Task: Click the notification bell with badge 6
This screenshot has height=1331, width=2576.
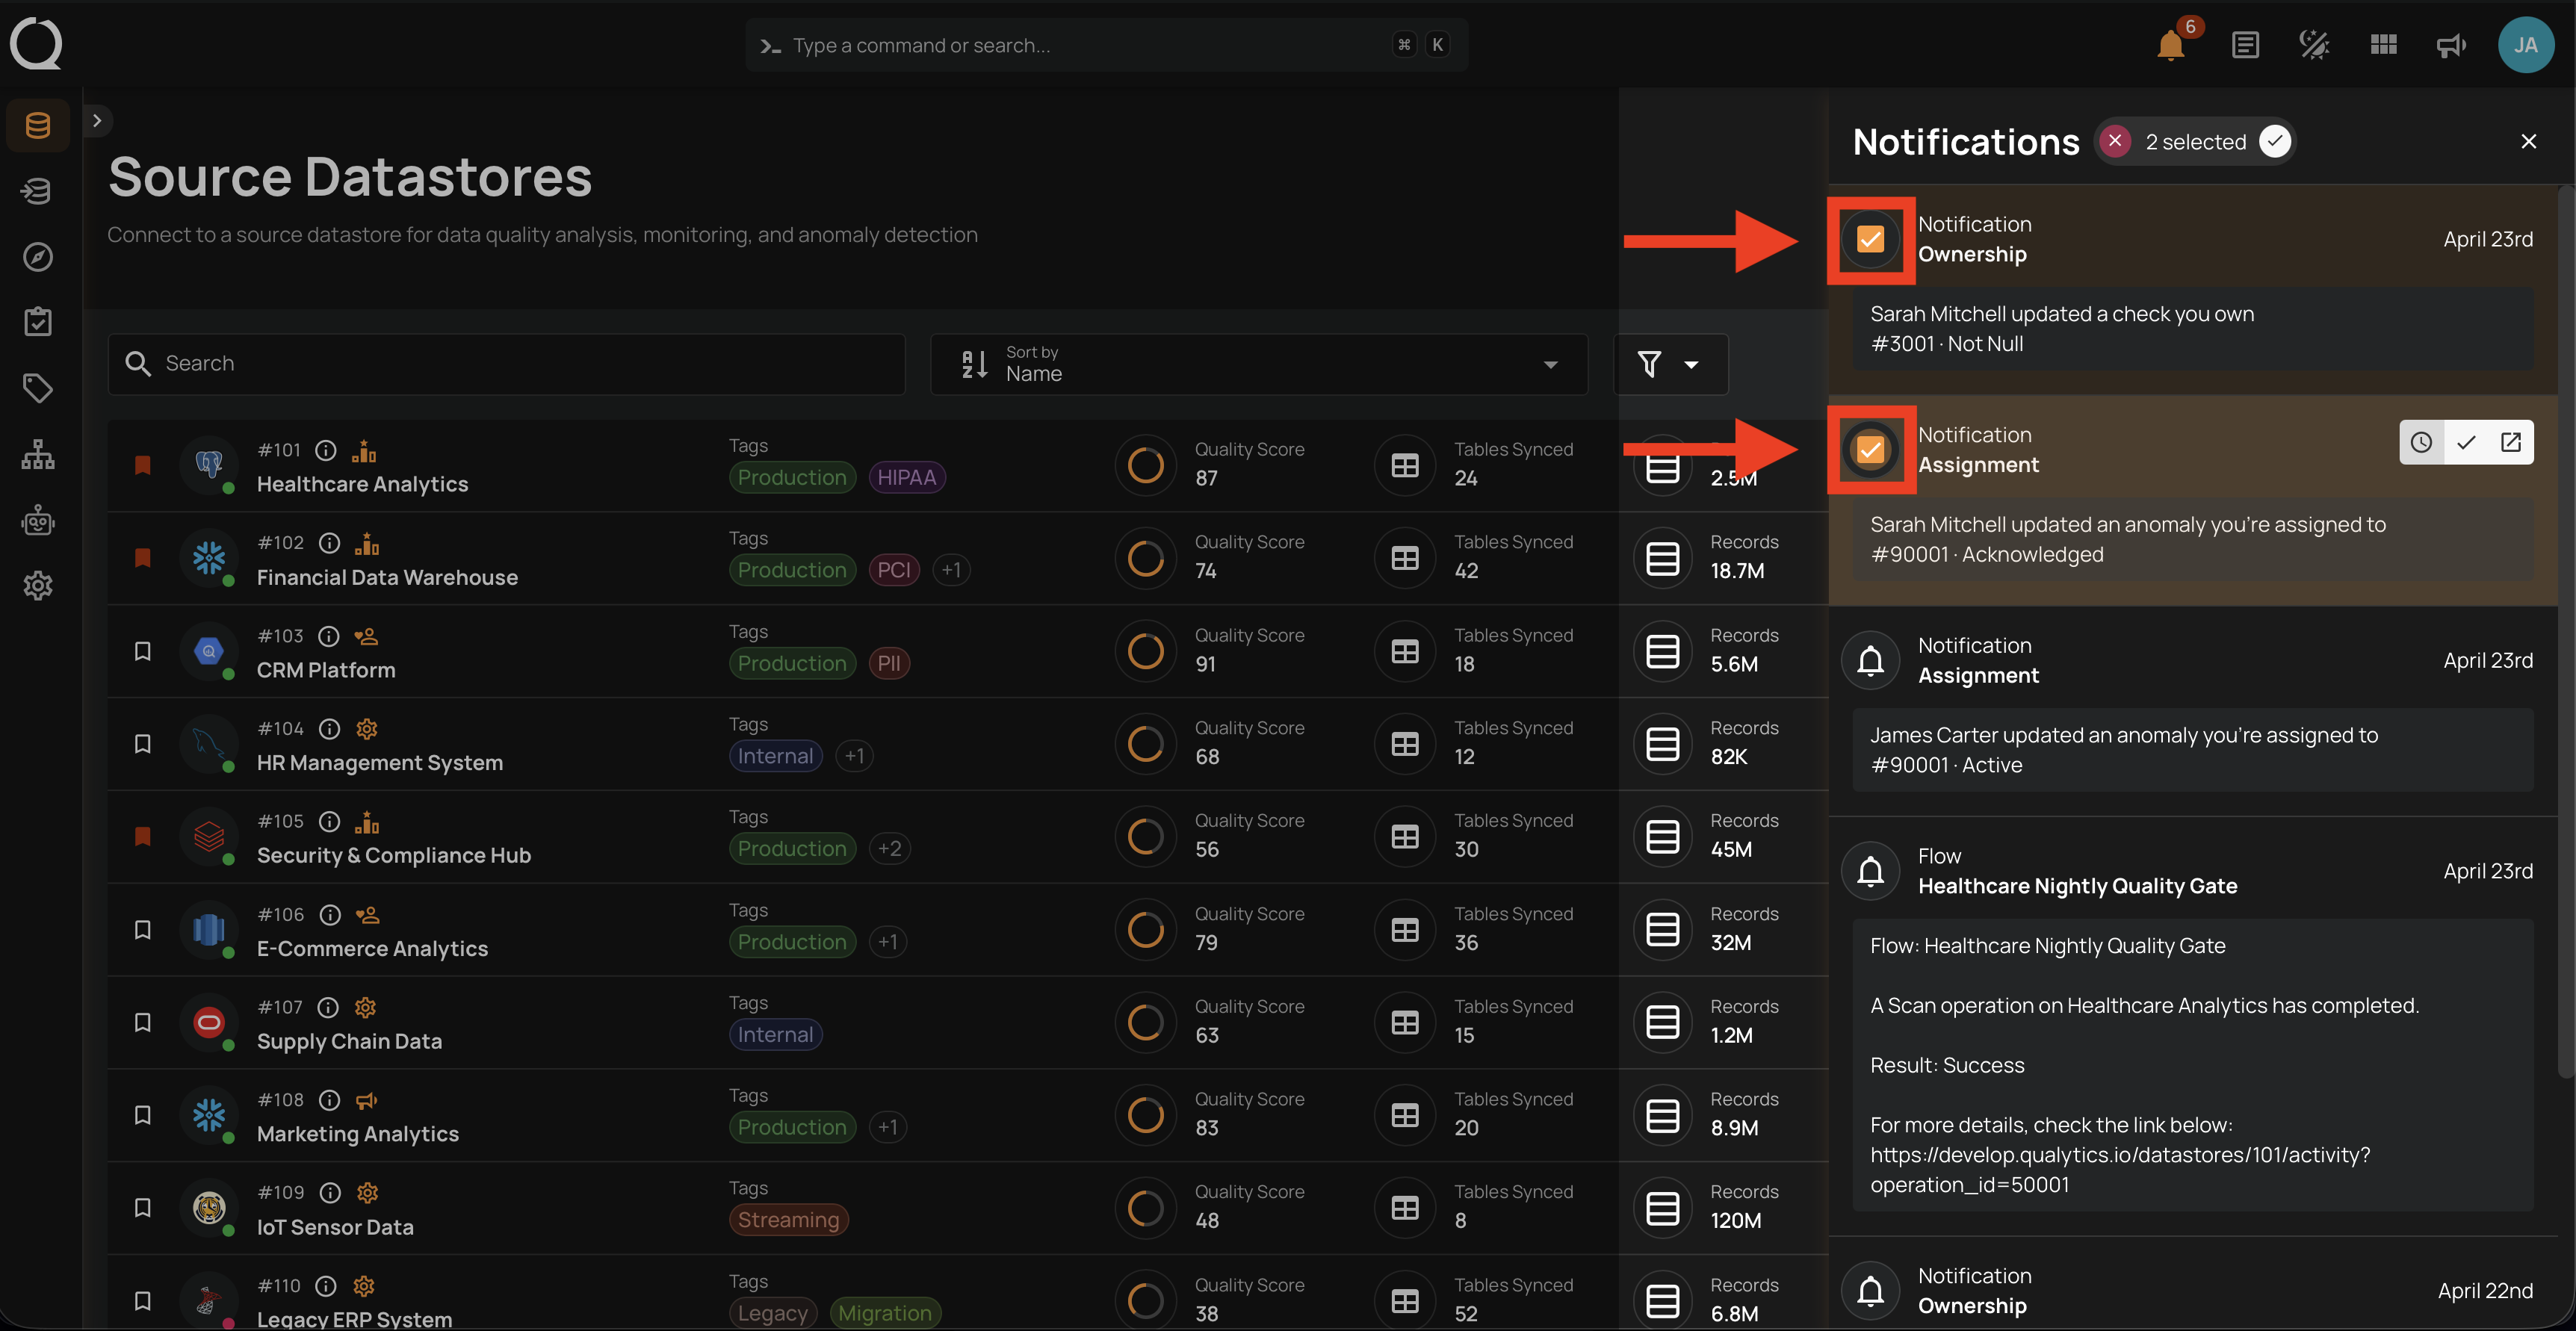Action: 2171,45
